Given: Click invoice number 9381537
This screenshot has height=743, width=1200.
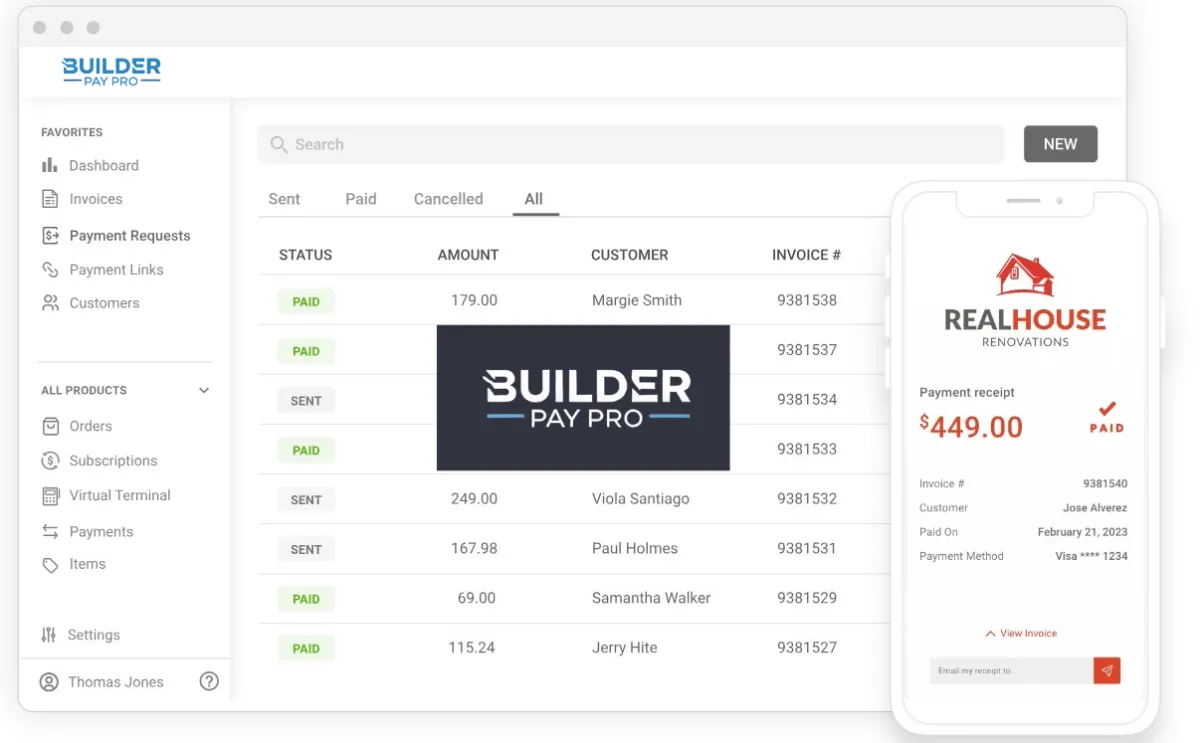Looking at the screenshot, I should click(807, 350).
